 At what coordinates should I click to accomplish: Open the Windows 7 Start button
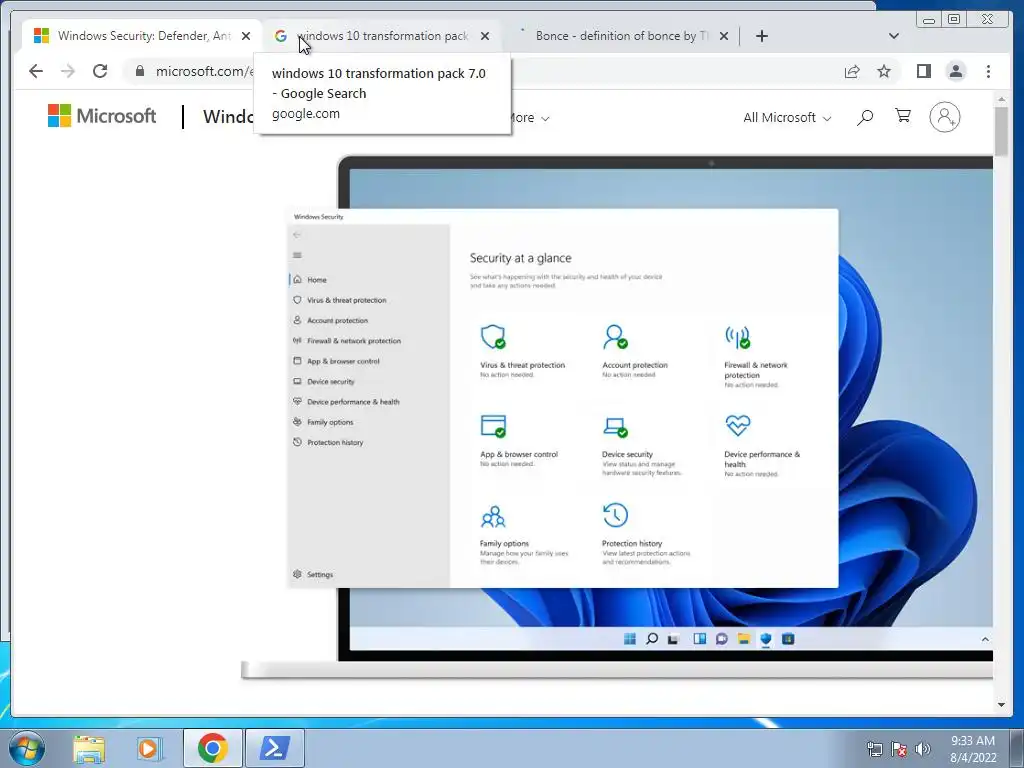click(26, 748)
